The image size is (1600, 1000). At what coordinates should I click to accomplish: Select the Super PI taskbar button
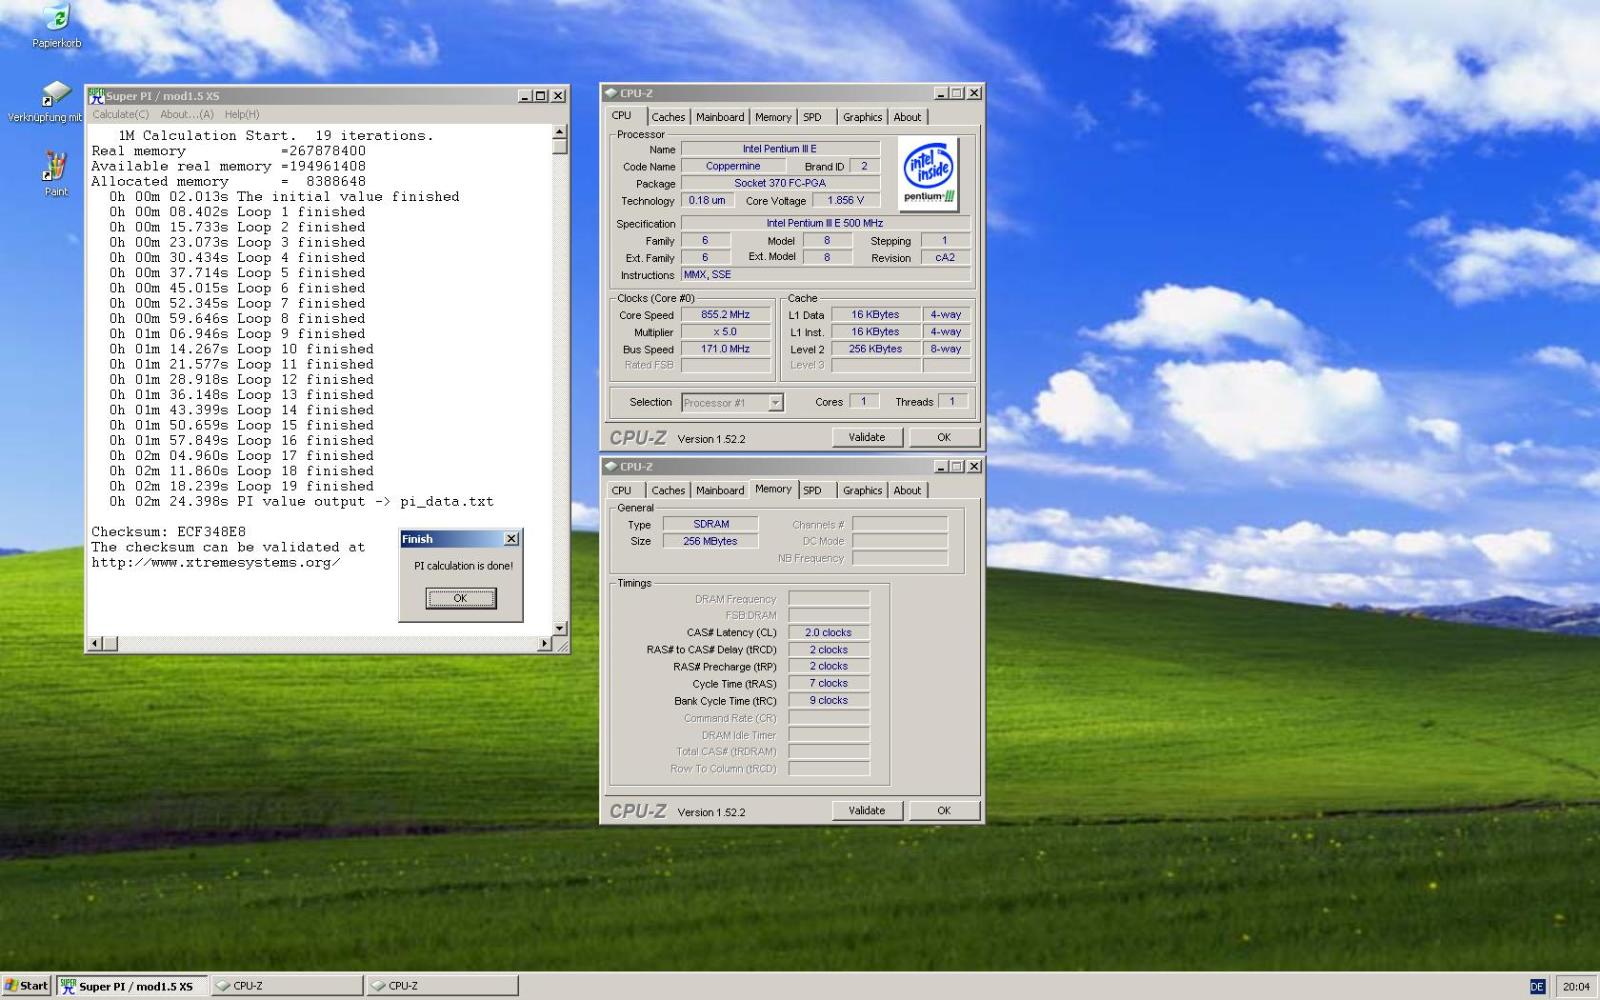(x=132, y=986)
